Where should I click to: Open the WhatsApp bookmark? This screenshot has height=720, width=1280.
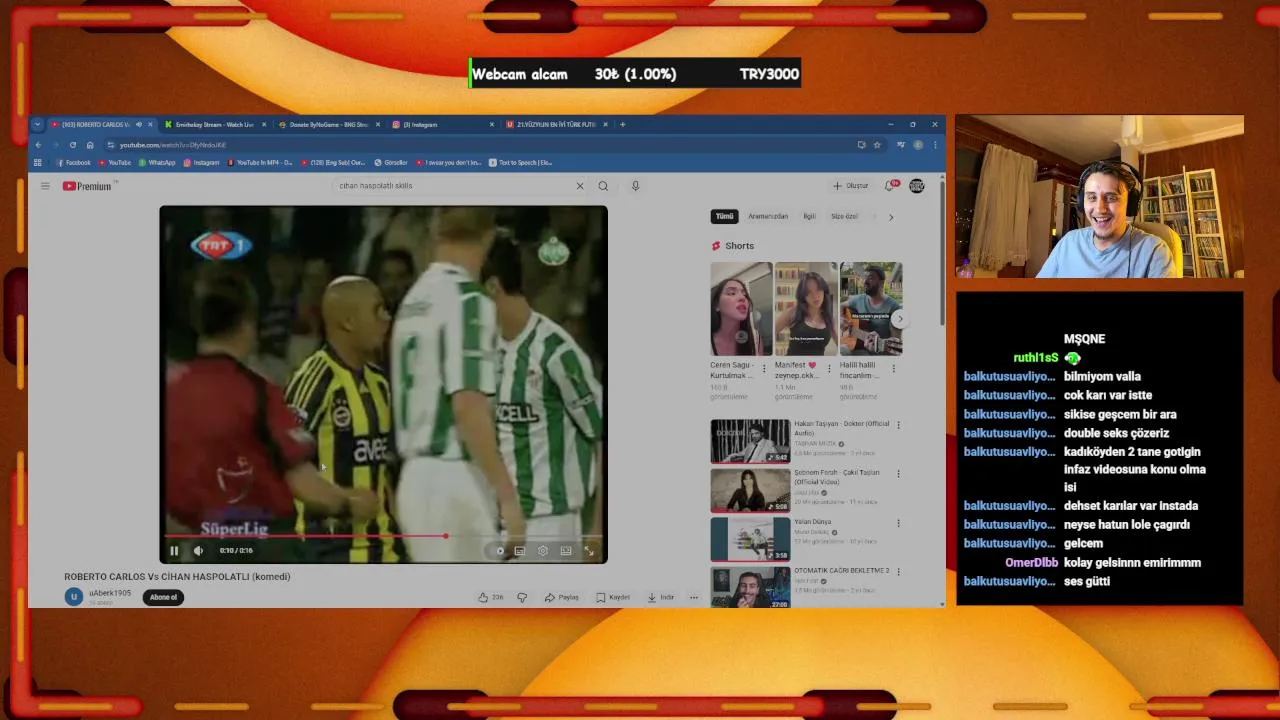[157, 162]
